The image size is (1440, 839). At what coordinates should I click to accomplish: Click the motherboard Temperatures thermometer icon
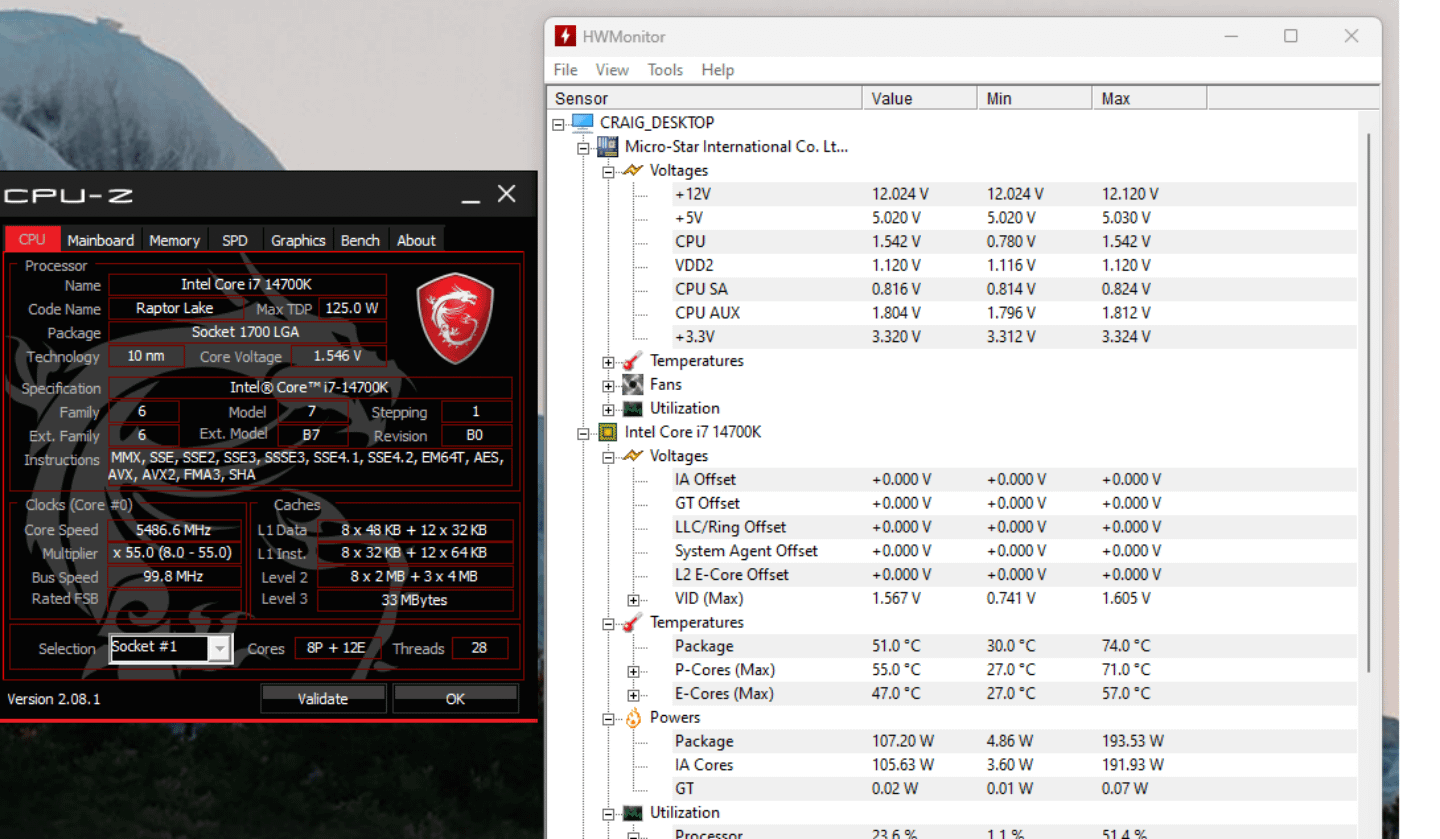pyautogui.click(x=632, y=361)
